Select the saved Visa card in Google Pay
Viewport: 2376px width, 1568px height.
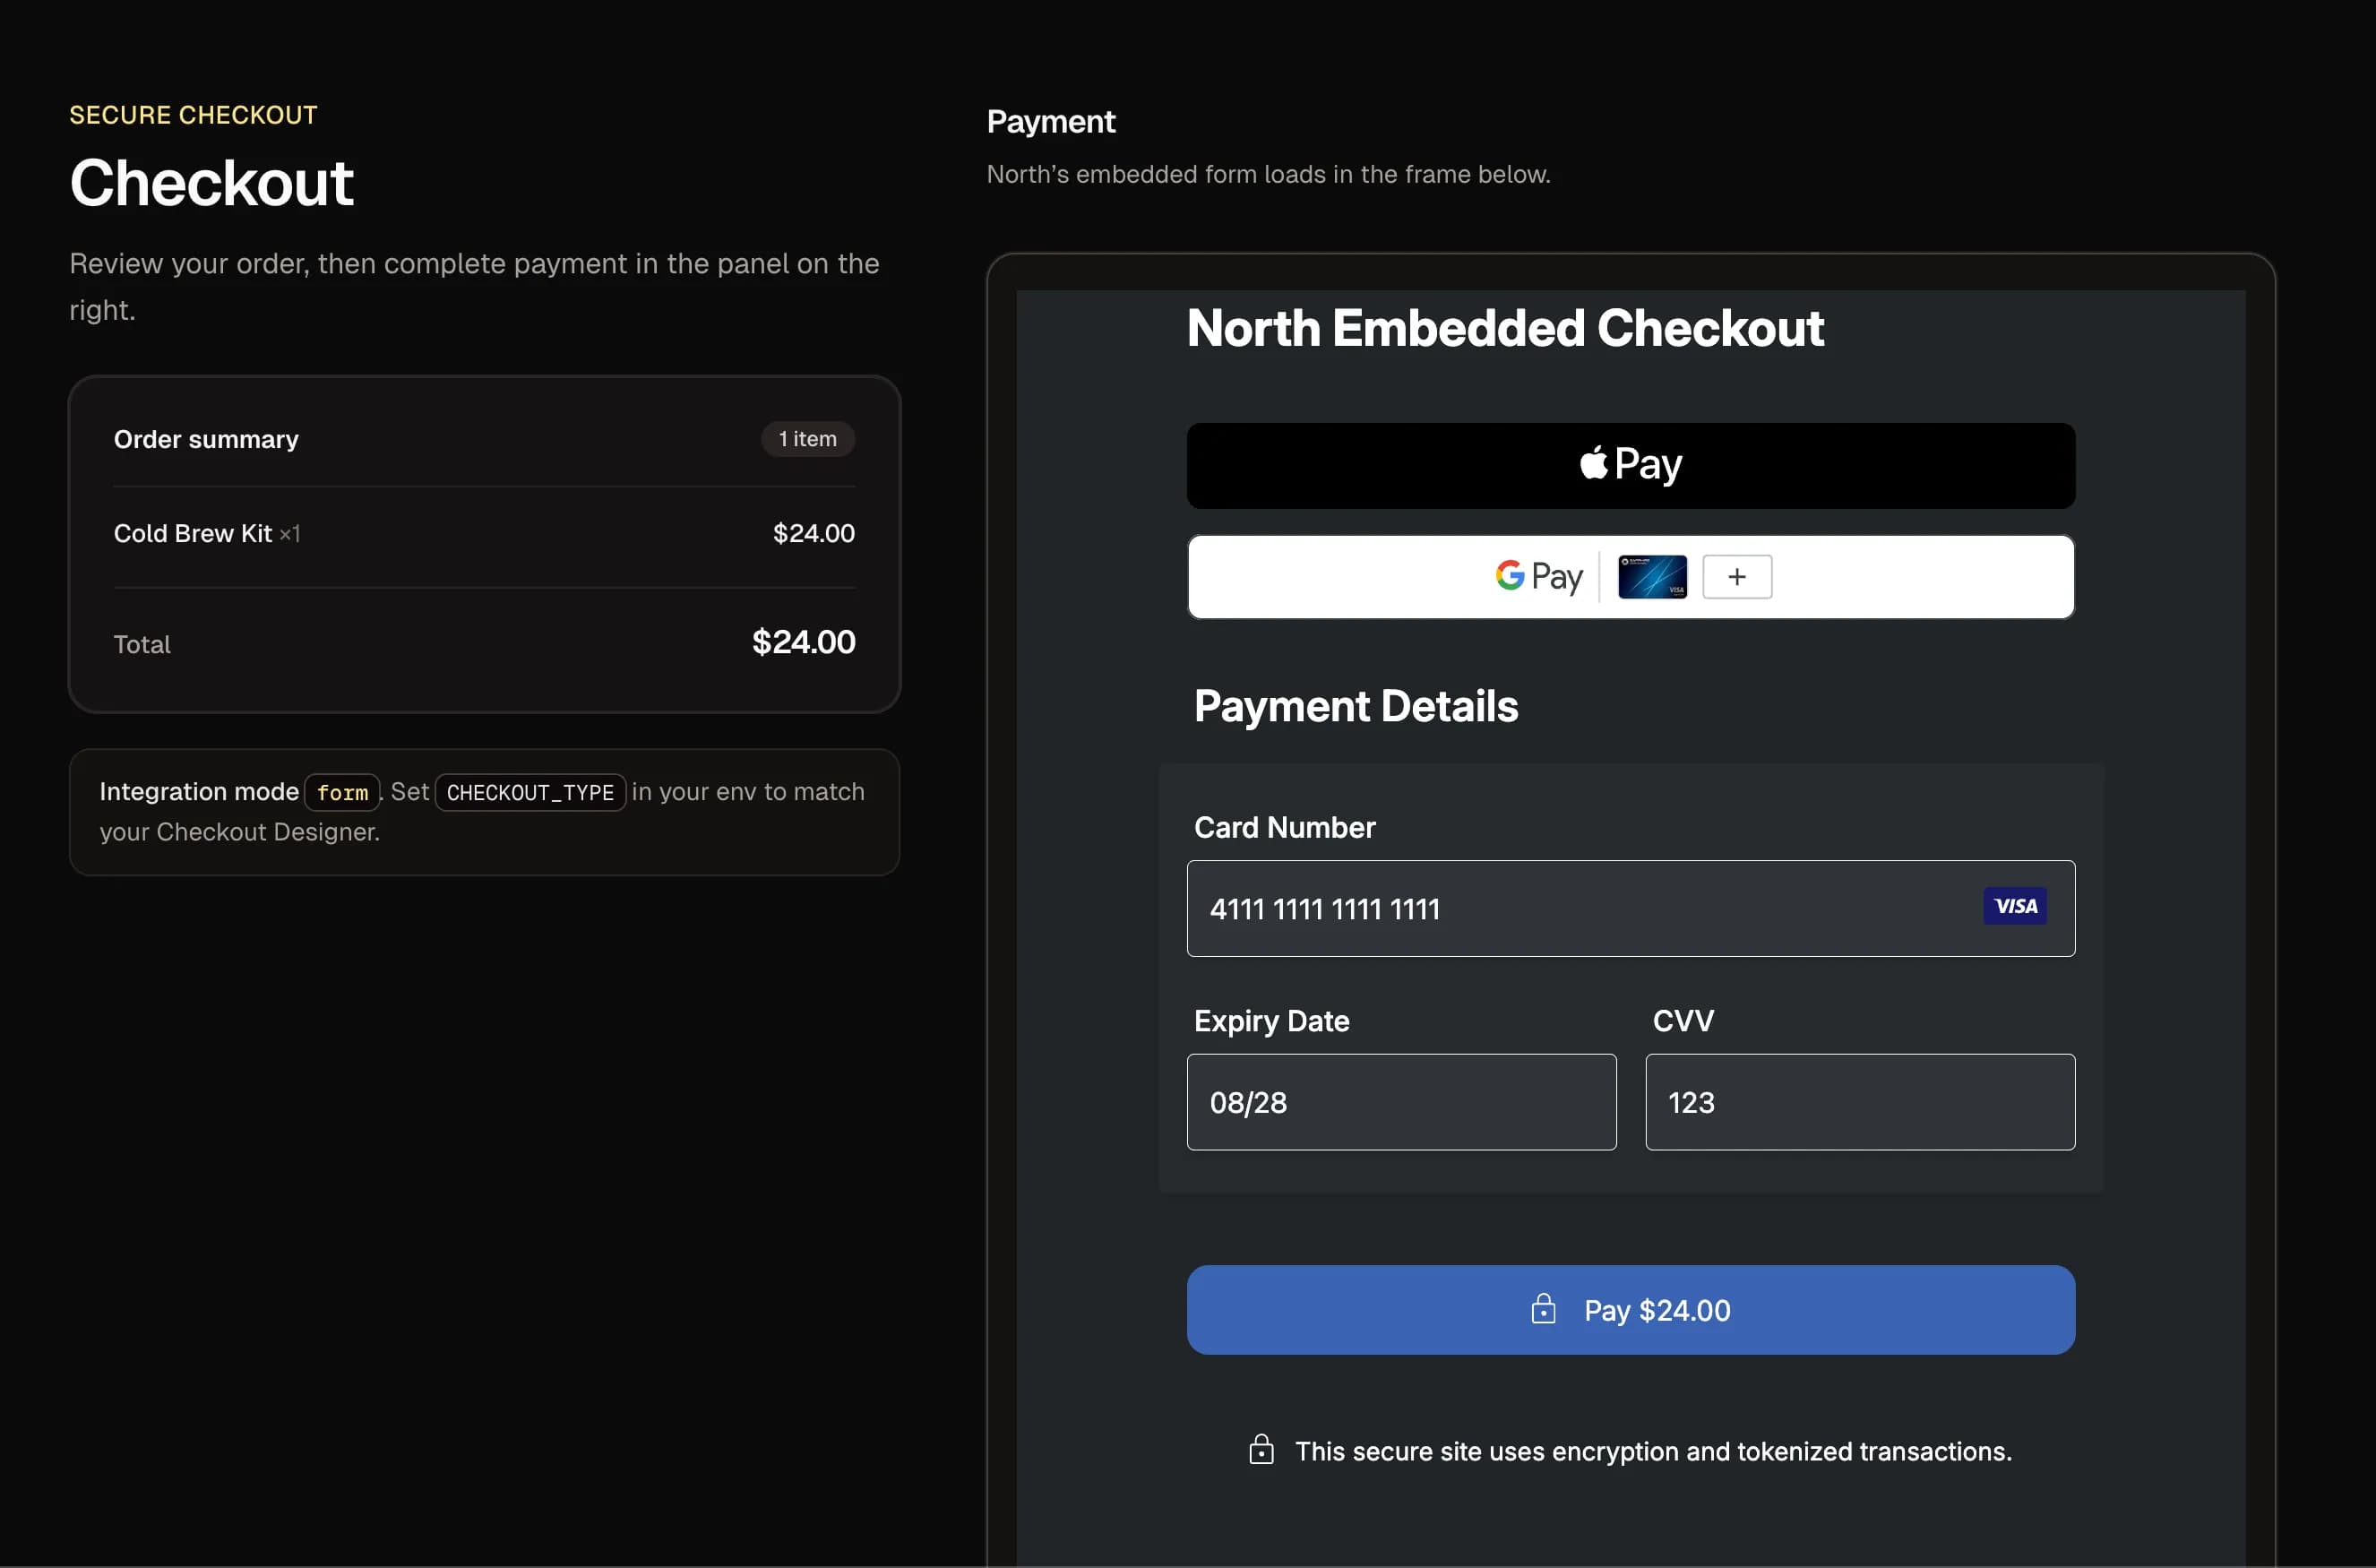point(1652,577)
